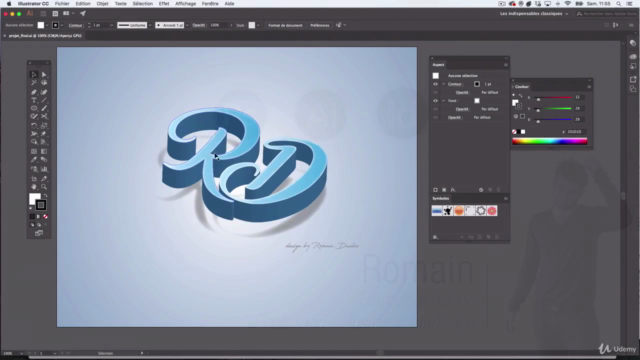Open the Fichier menu
The image size is (640, 360).
(62, 4)
